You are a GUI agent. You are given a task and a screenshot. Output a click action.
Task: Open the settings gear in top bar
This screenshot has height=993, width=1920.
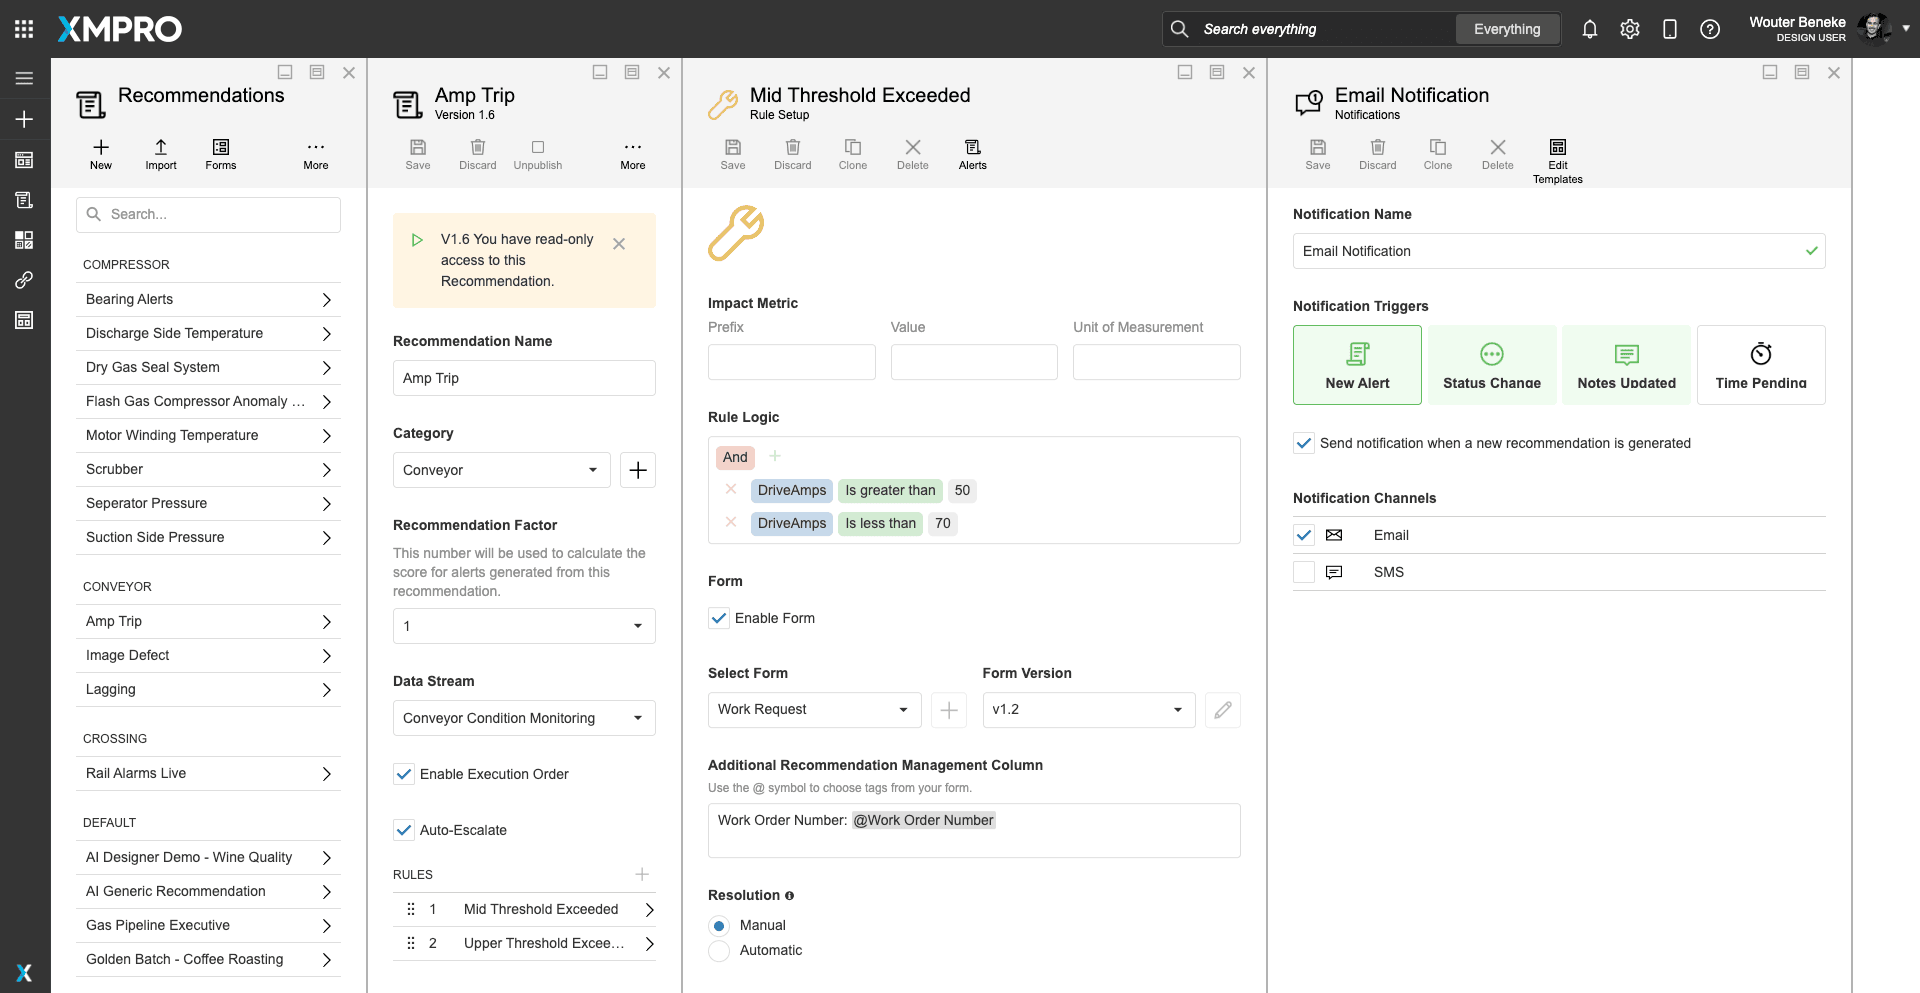[1630, 29]
